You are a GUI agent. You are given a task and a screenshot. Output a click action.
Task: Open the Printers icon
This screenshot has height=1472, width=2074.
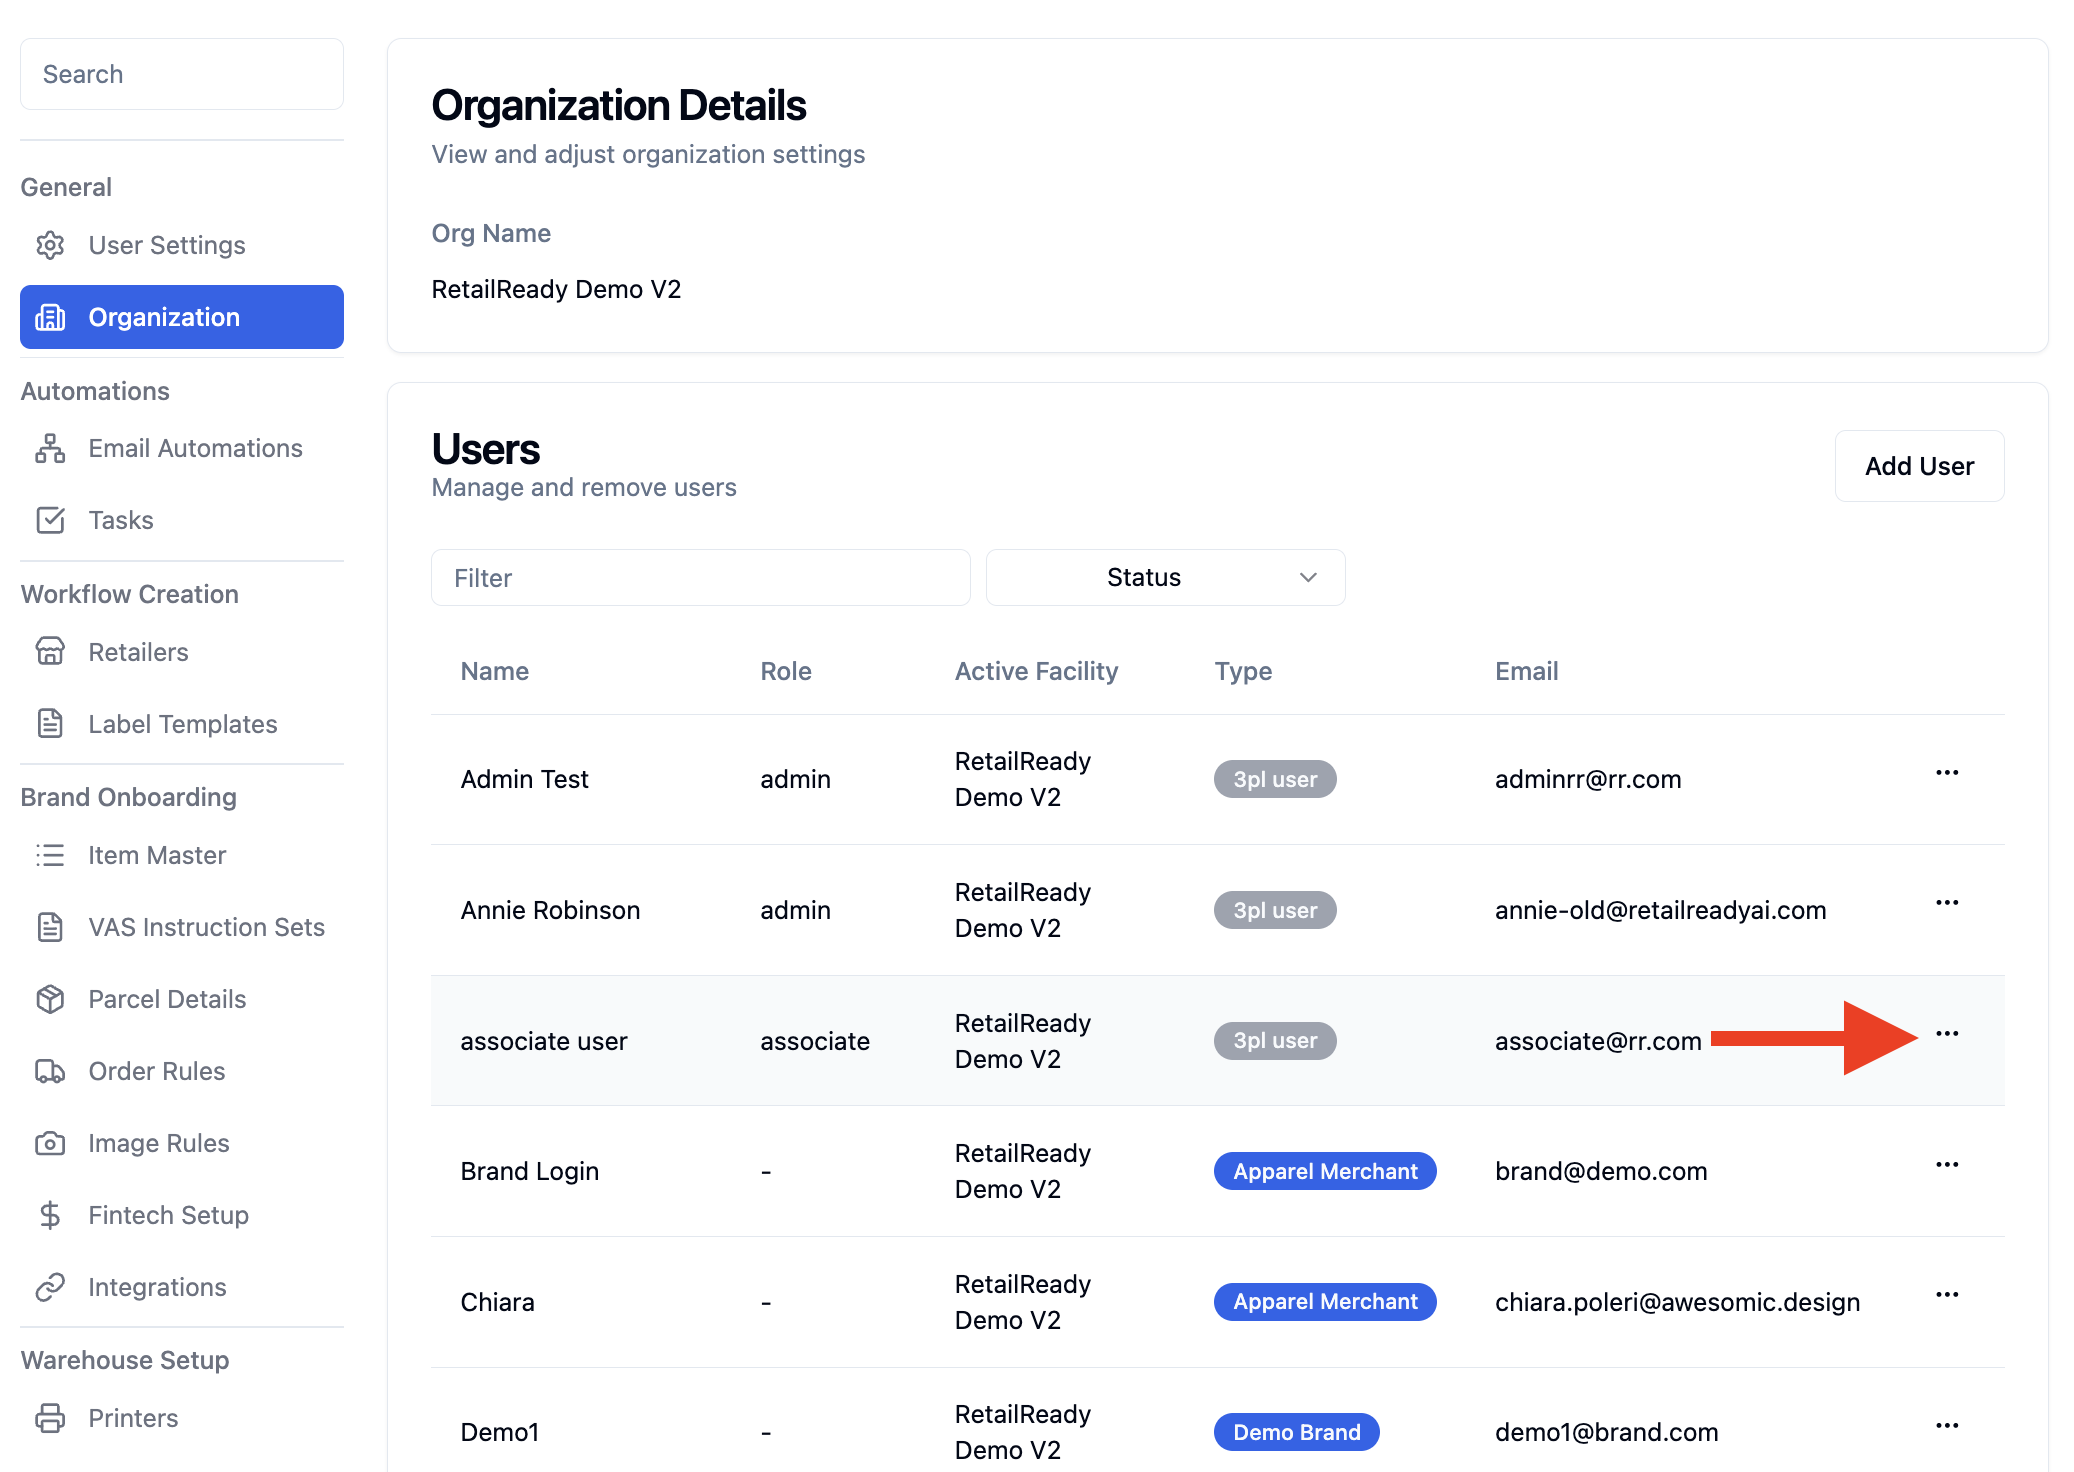point(50,1418)
